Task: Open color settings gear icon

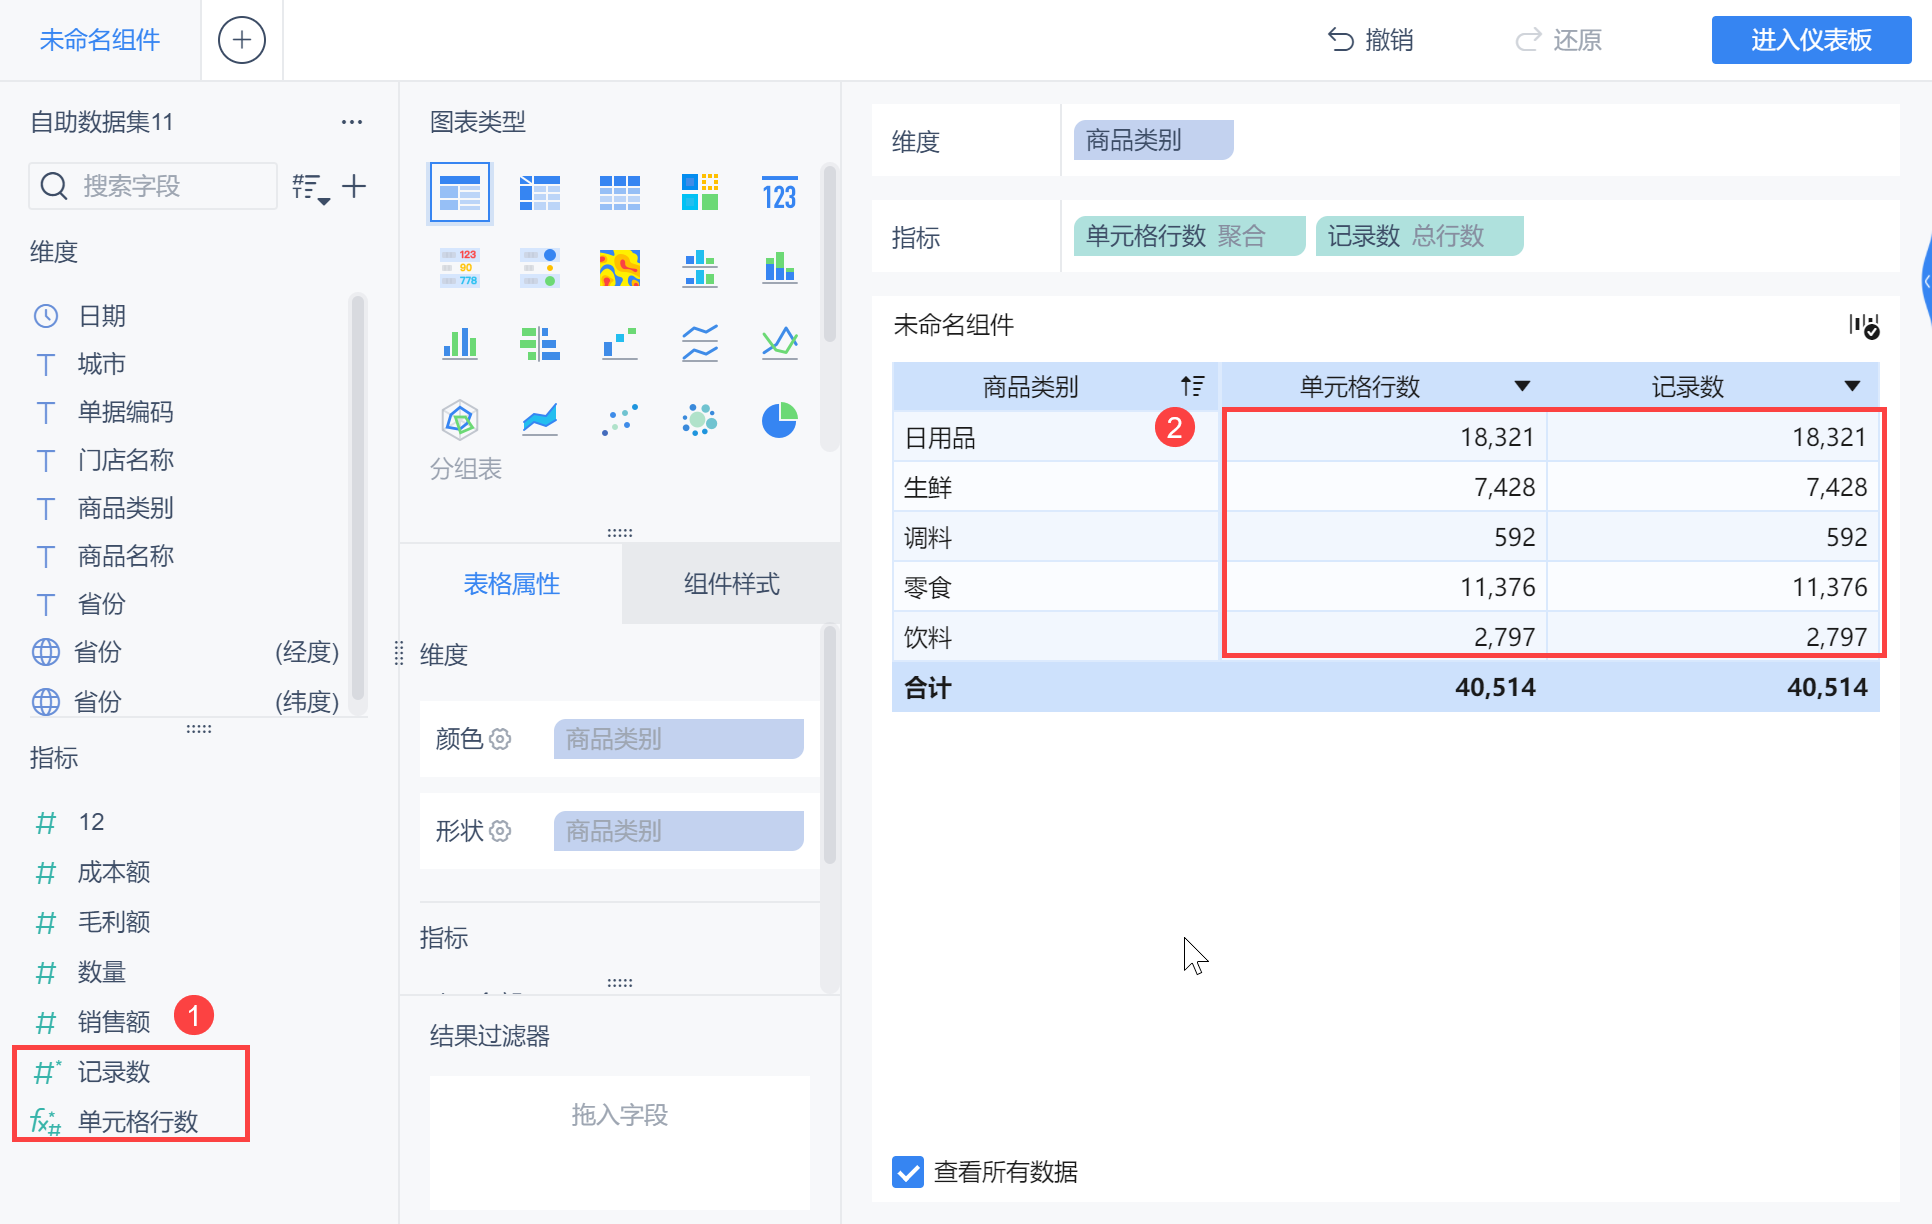Action: point(500,739)
